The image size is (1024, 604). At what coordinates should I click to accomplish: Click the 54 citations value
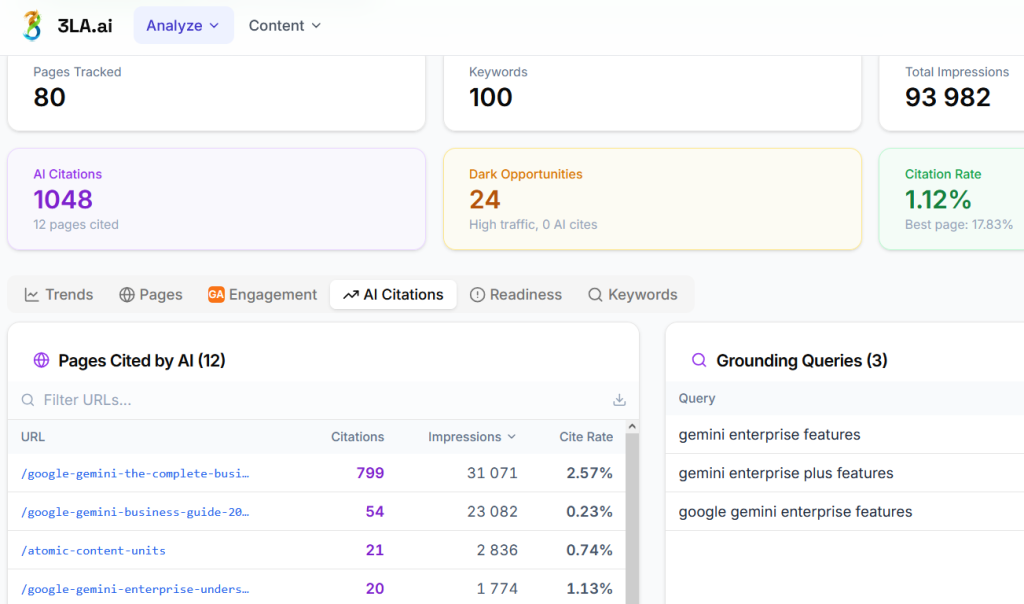pyautogui.click(x=375, y=511)
